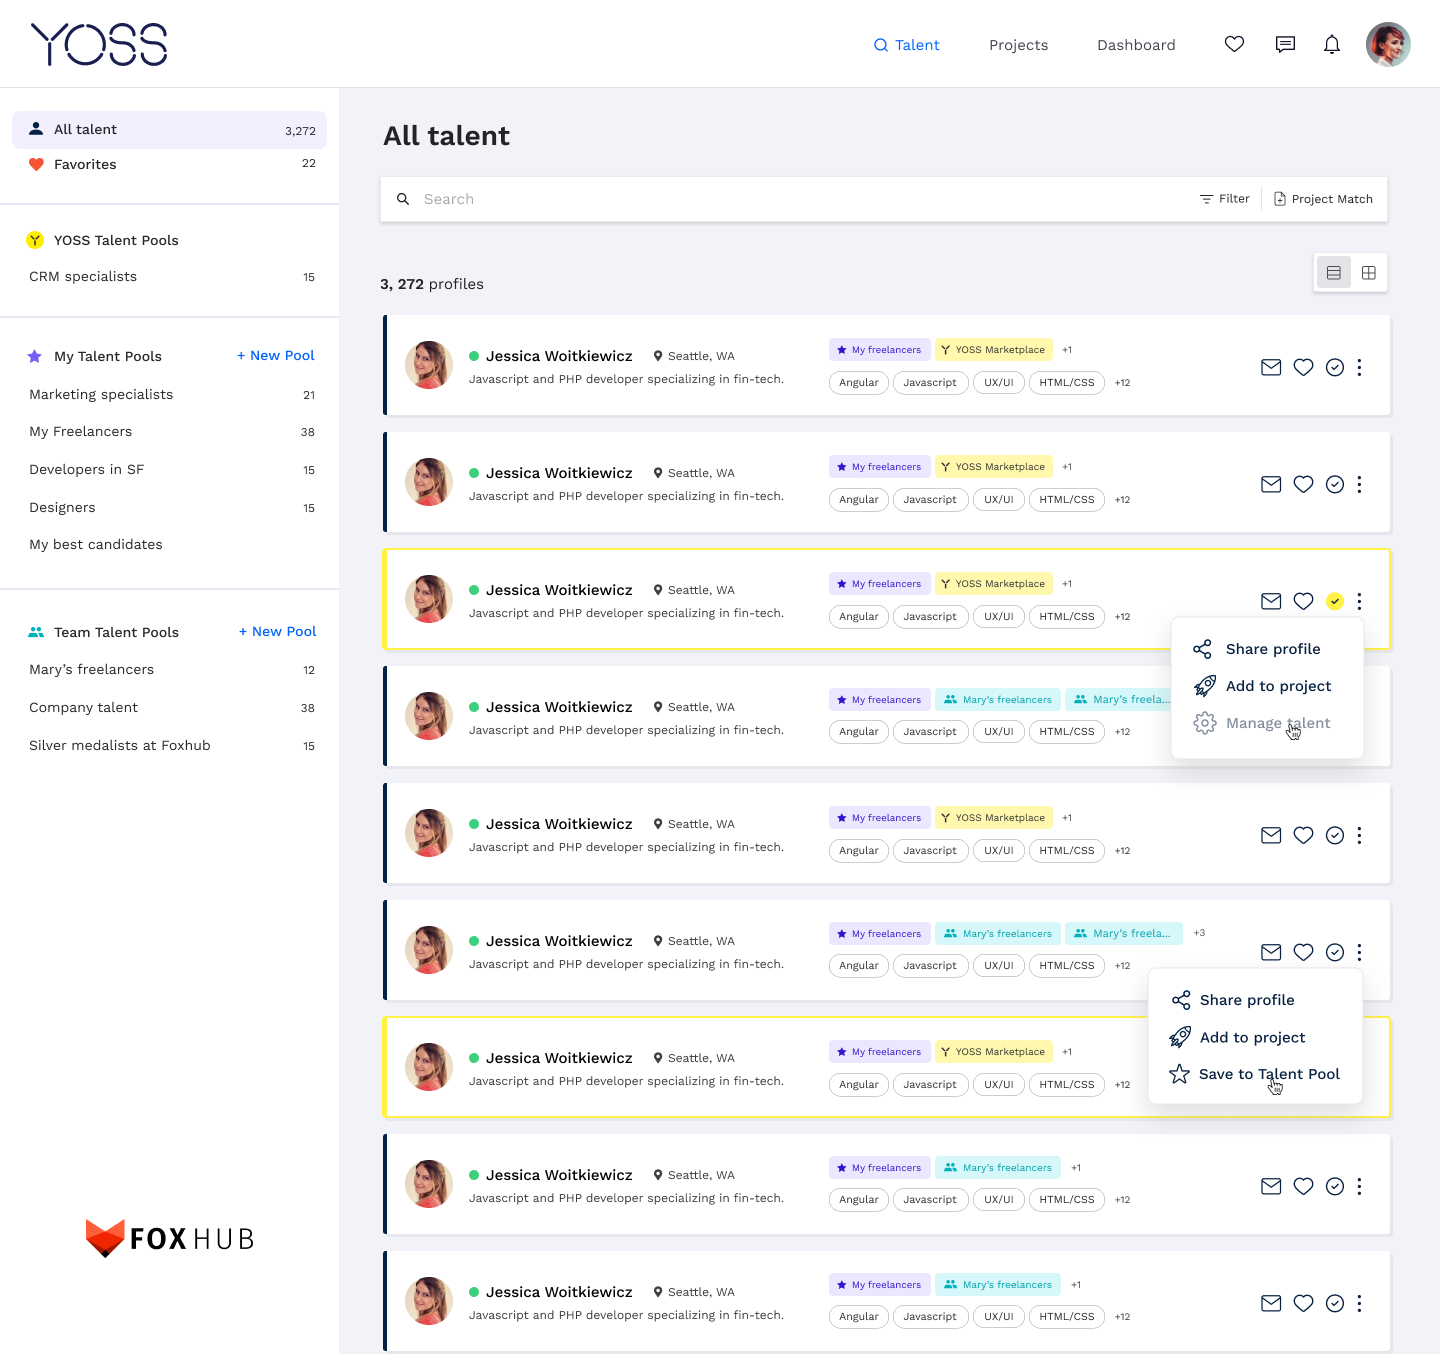Click + New Pool beside My Talent Pools
Screen dimensions: 1440x1354
pos(276,355)
